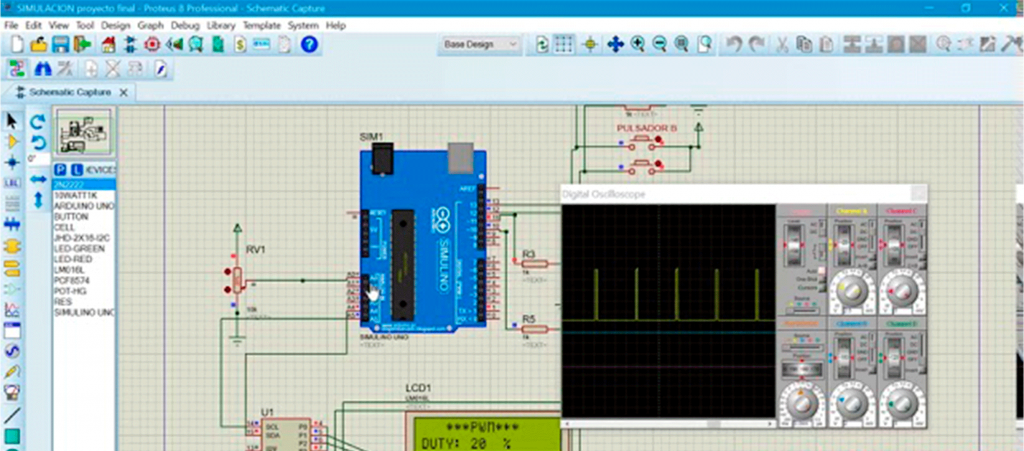
Task: Select the Selection Mode arrow tool
Action: (12, 121)
